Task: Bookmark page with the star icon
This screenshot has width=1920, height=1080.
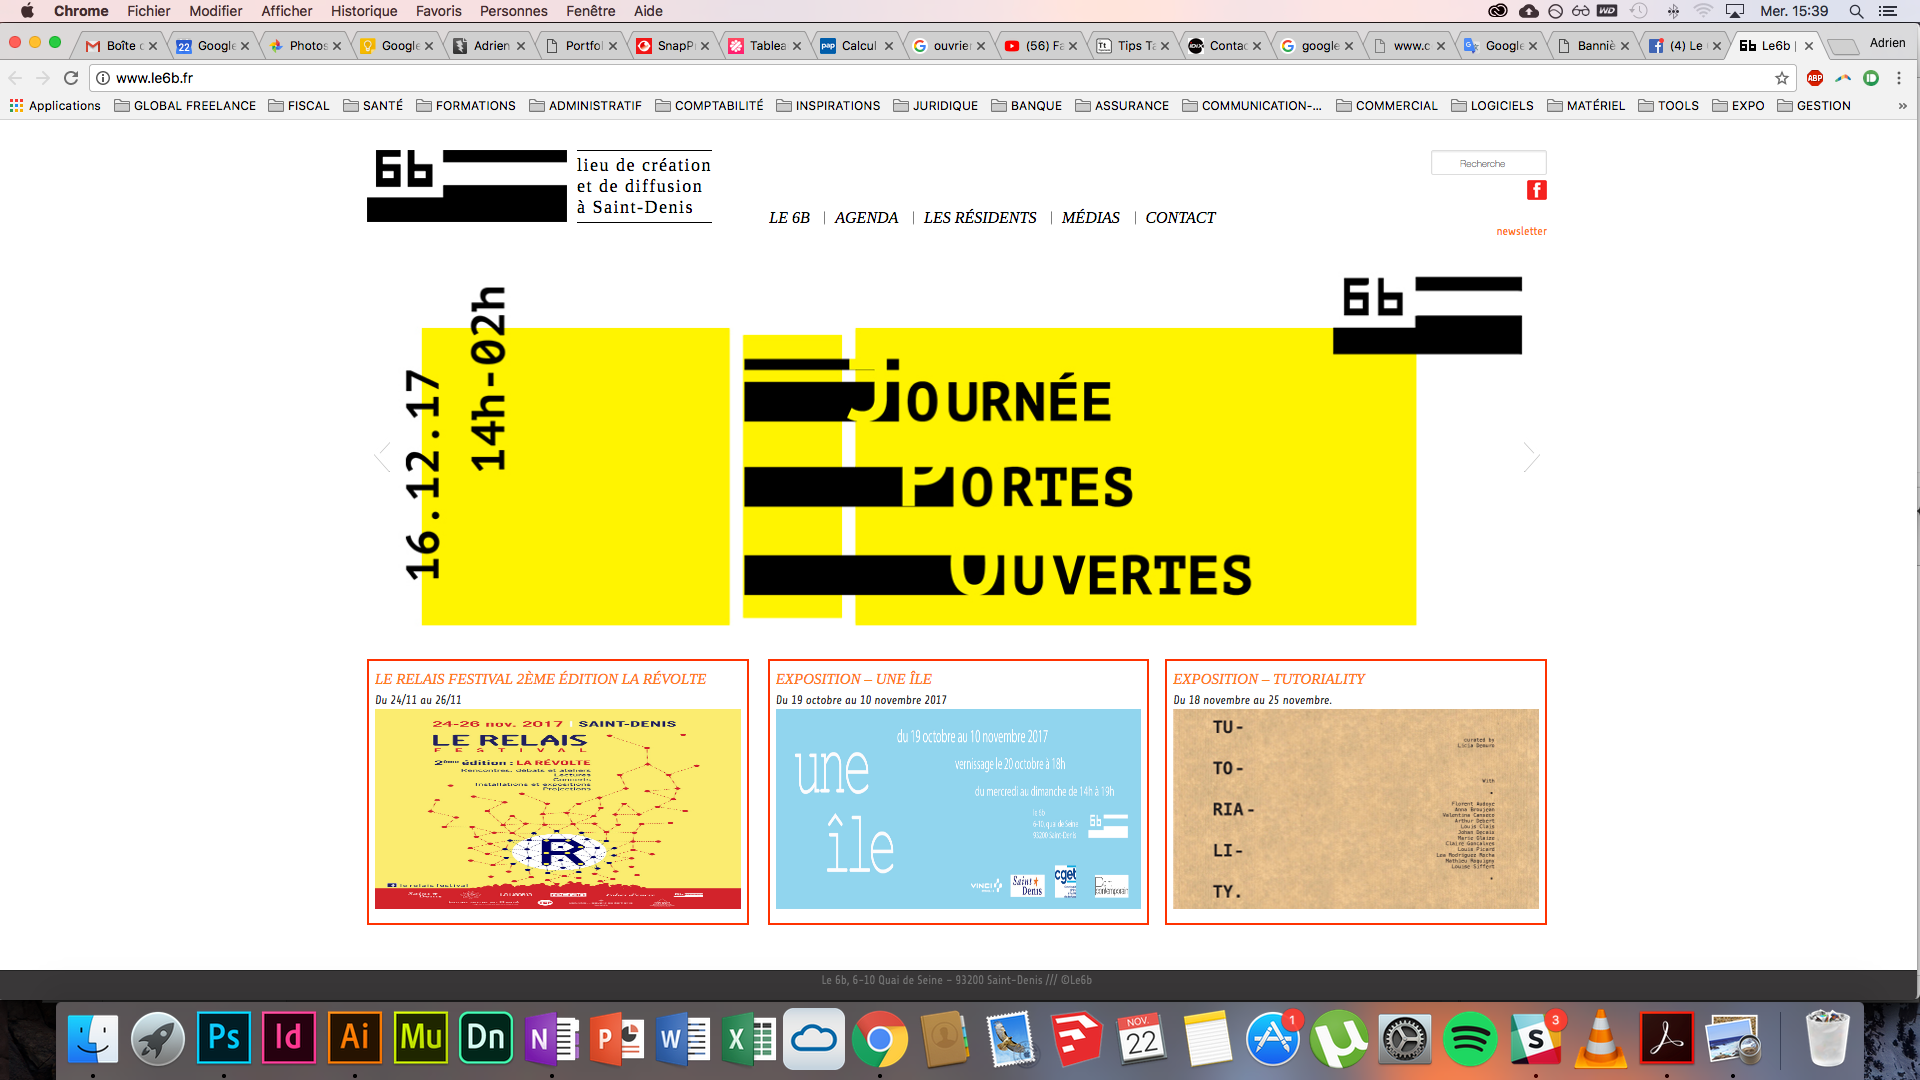Action: (x=1781, y=78)
